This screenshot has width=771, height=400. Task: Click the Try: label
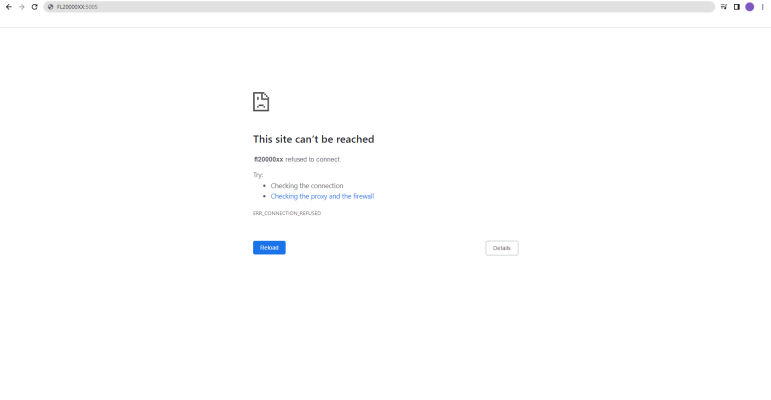coord(258,175)
